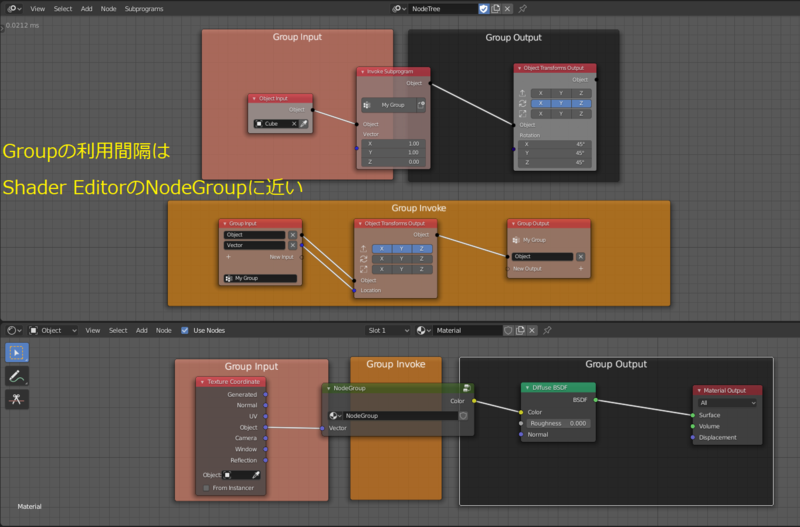Remove the Object input from Group Input node
The height and width of the screenshot is (527, 800).
[x=292, y=235]
